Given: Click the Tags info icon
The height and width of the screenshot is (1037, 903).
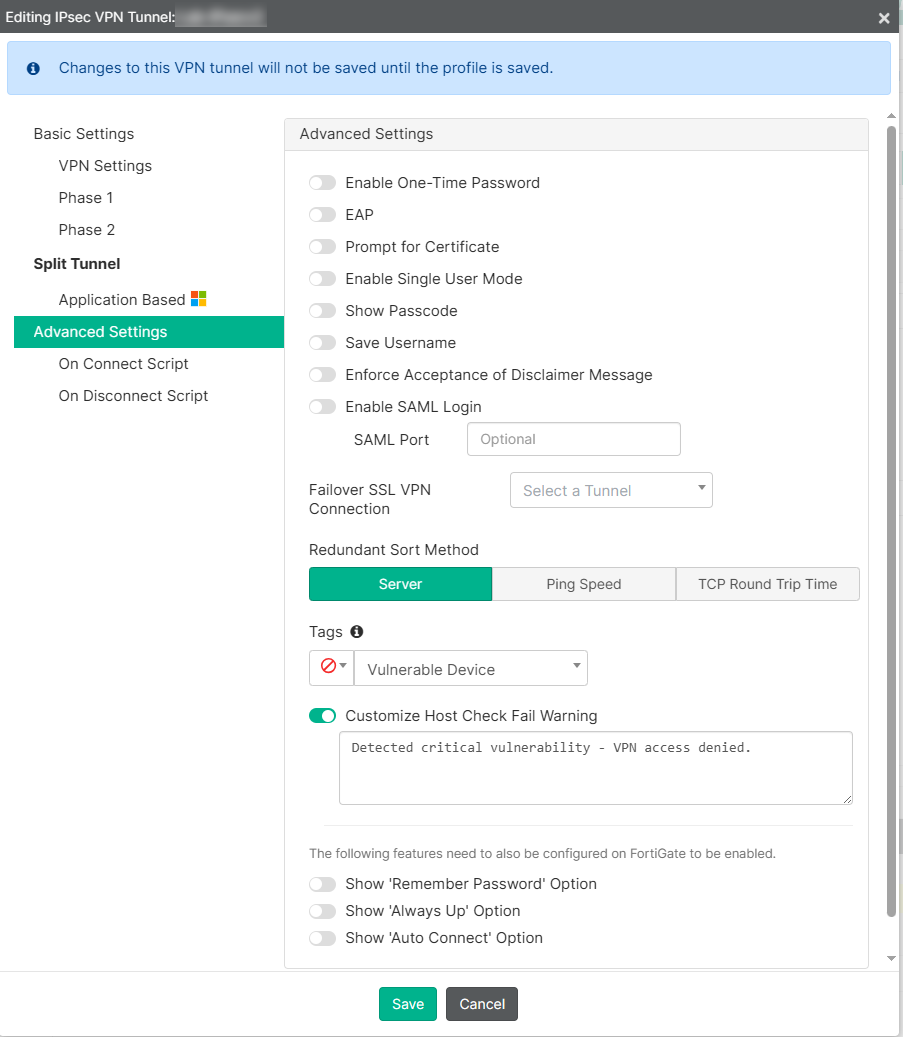Looking at the screenshot, I should tap(357, 632).
